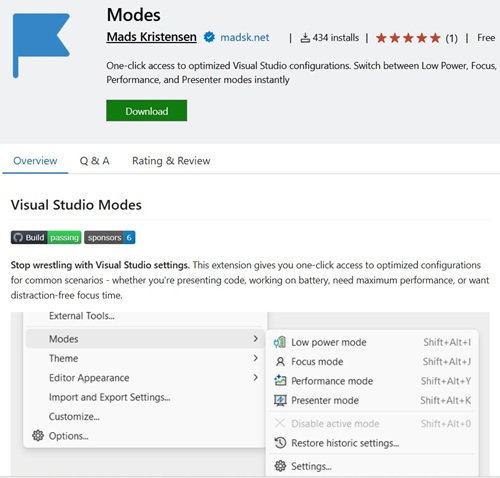Activate Performance mode entry
The width and height of the screenshot is (500, 478).
(x=372, y=381)
